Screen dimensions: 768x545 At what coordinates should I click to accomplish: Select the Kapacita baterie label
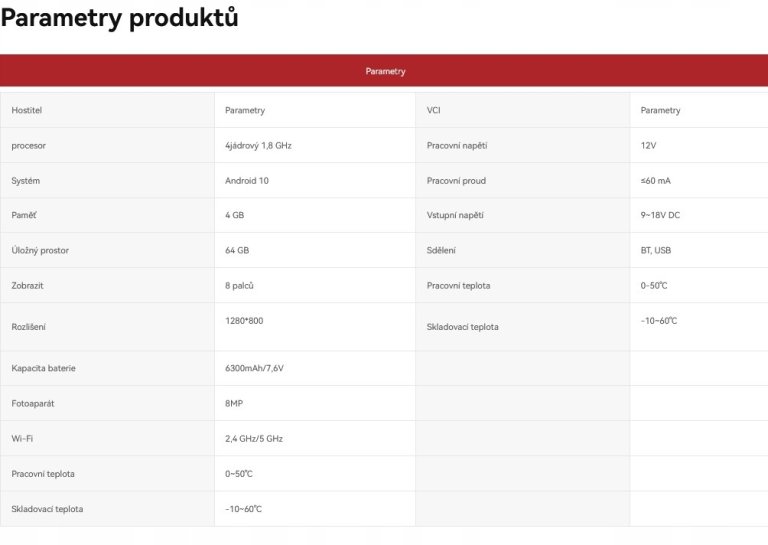point(44,368)
